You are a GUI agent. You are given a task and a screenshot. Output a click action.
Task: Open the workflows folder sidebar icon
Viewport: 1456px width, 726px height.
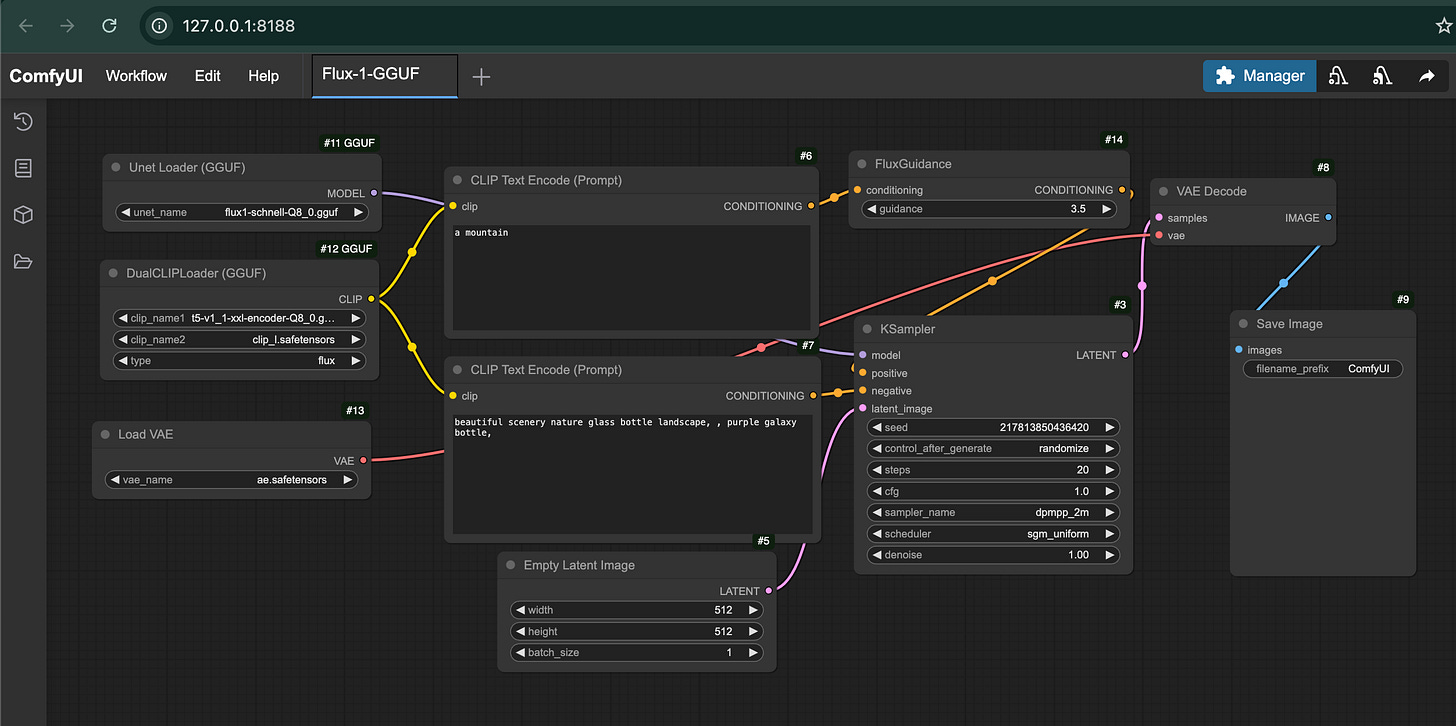(x=23, y=262)
